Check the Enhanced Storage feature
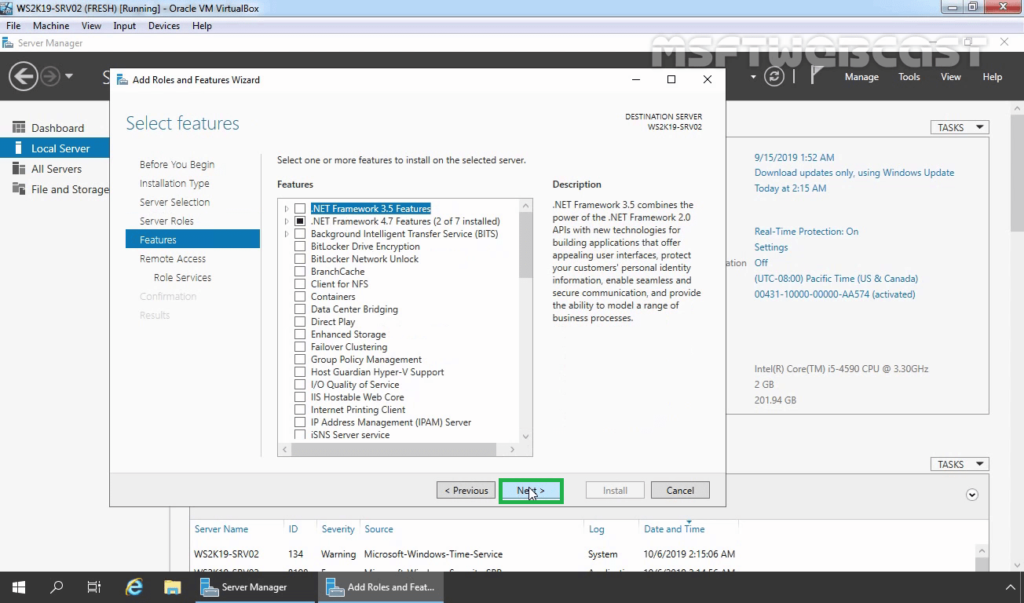Screen dimensions: 1024x603 pyautogui.click(x=300, y=334)
